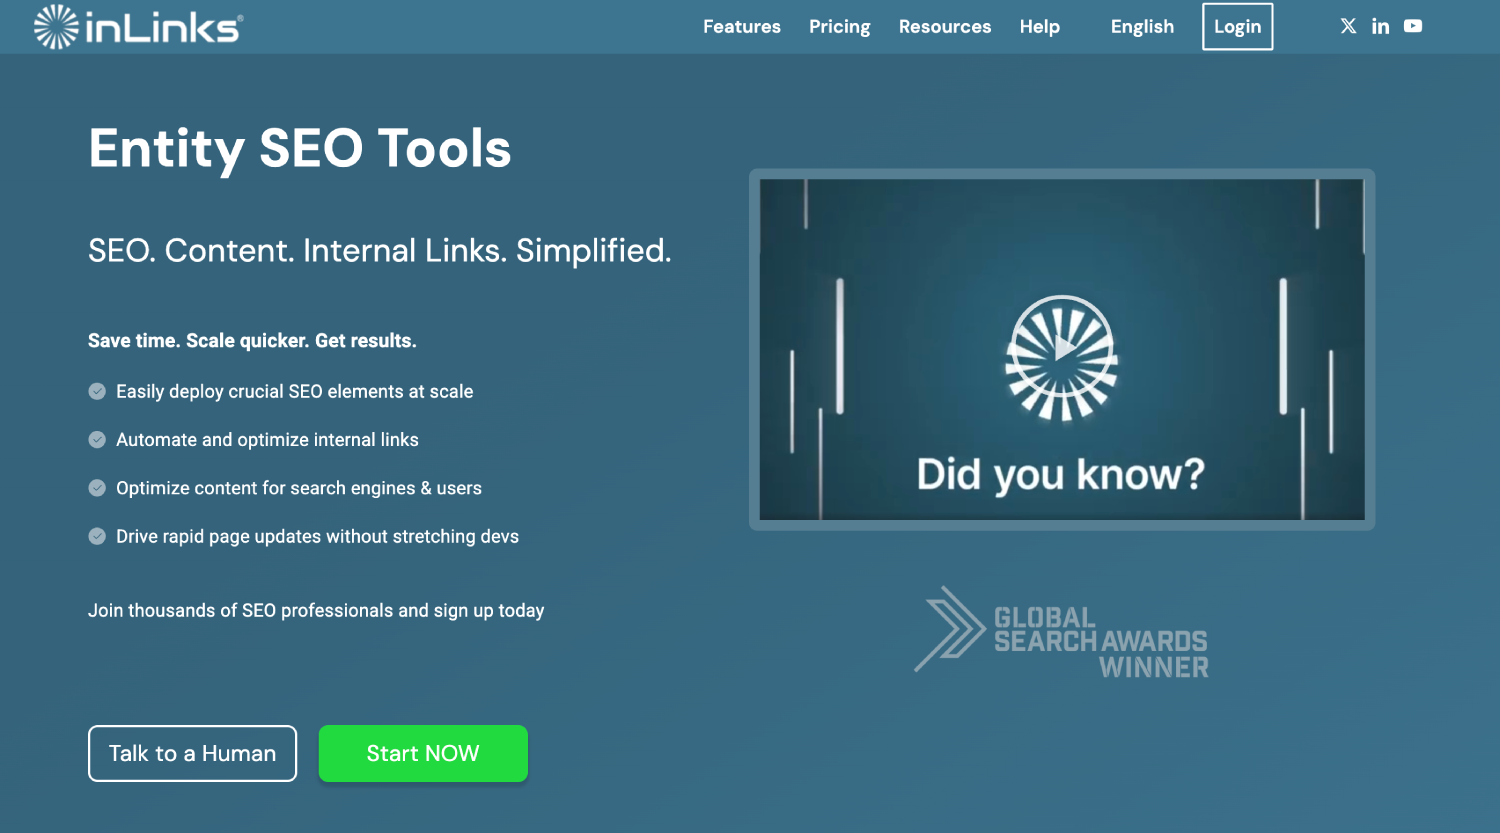Click the Login button
The image size is (1500, 833).
point(1238,27)
